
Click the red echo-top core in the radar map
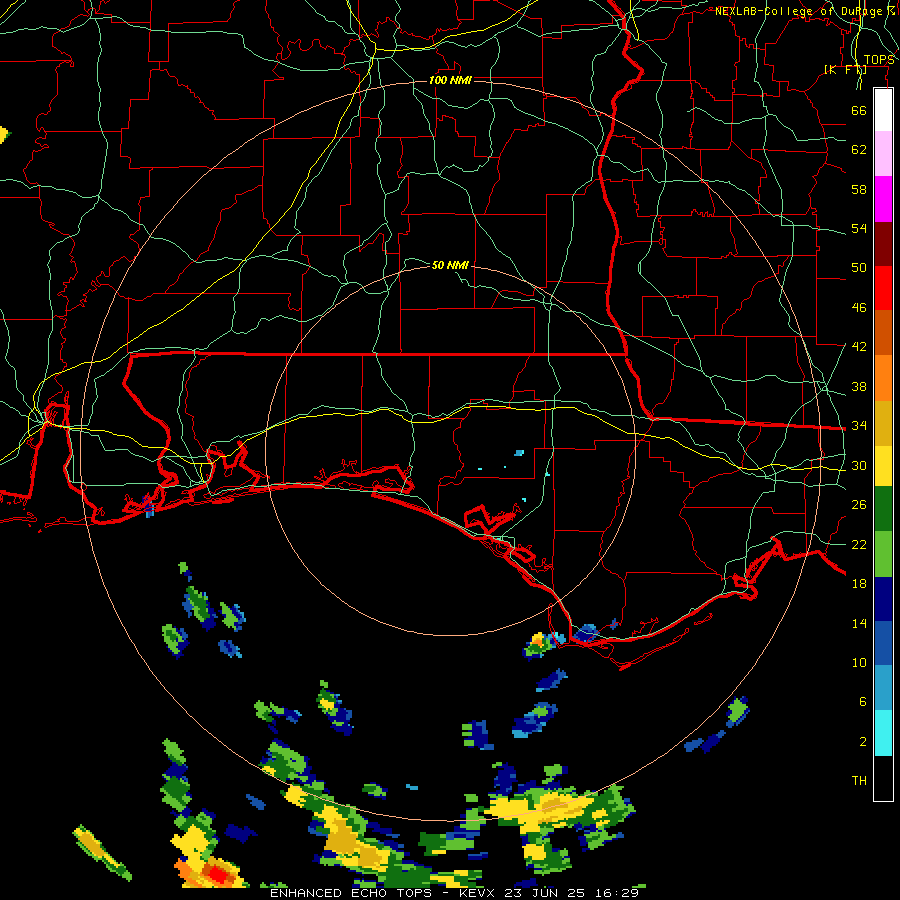pyautogui.click(x=218, y=874)
